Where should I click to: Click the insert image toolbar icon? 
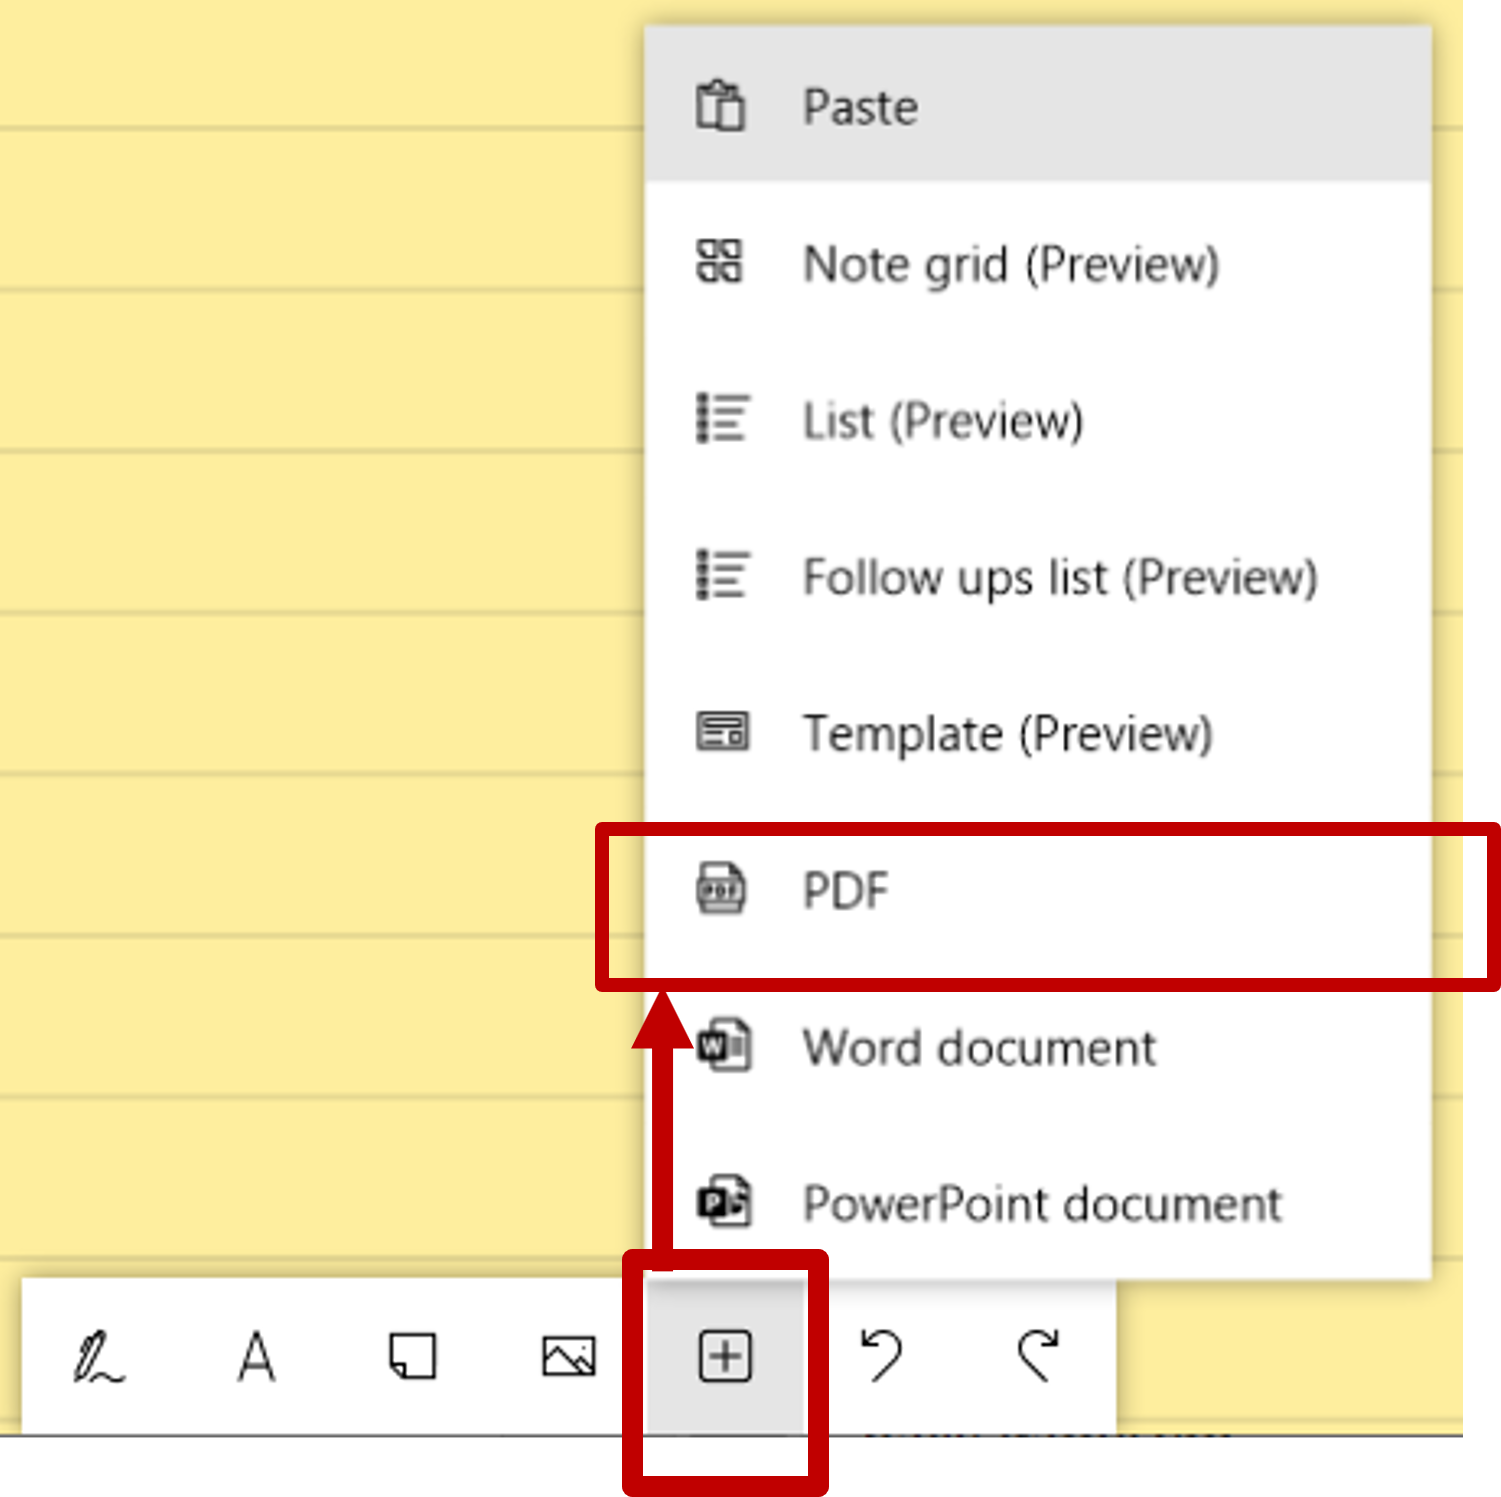tap(568, 1358)
